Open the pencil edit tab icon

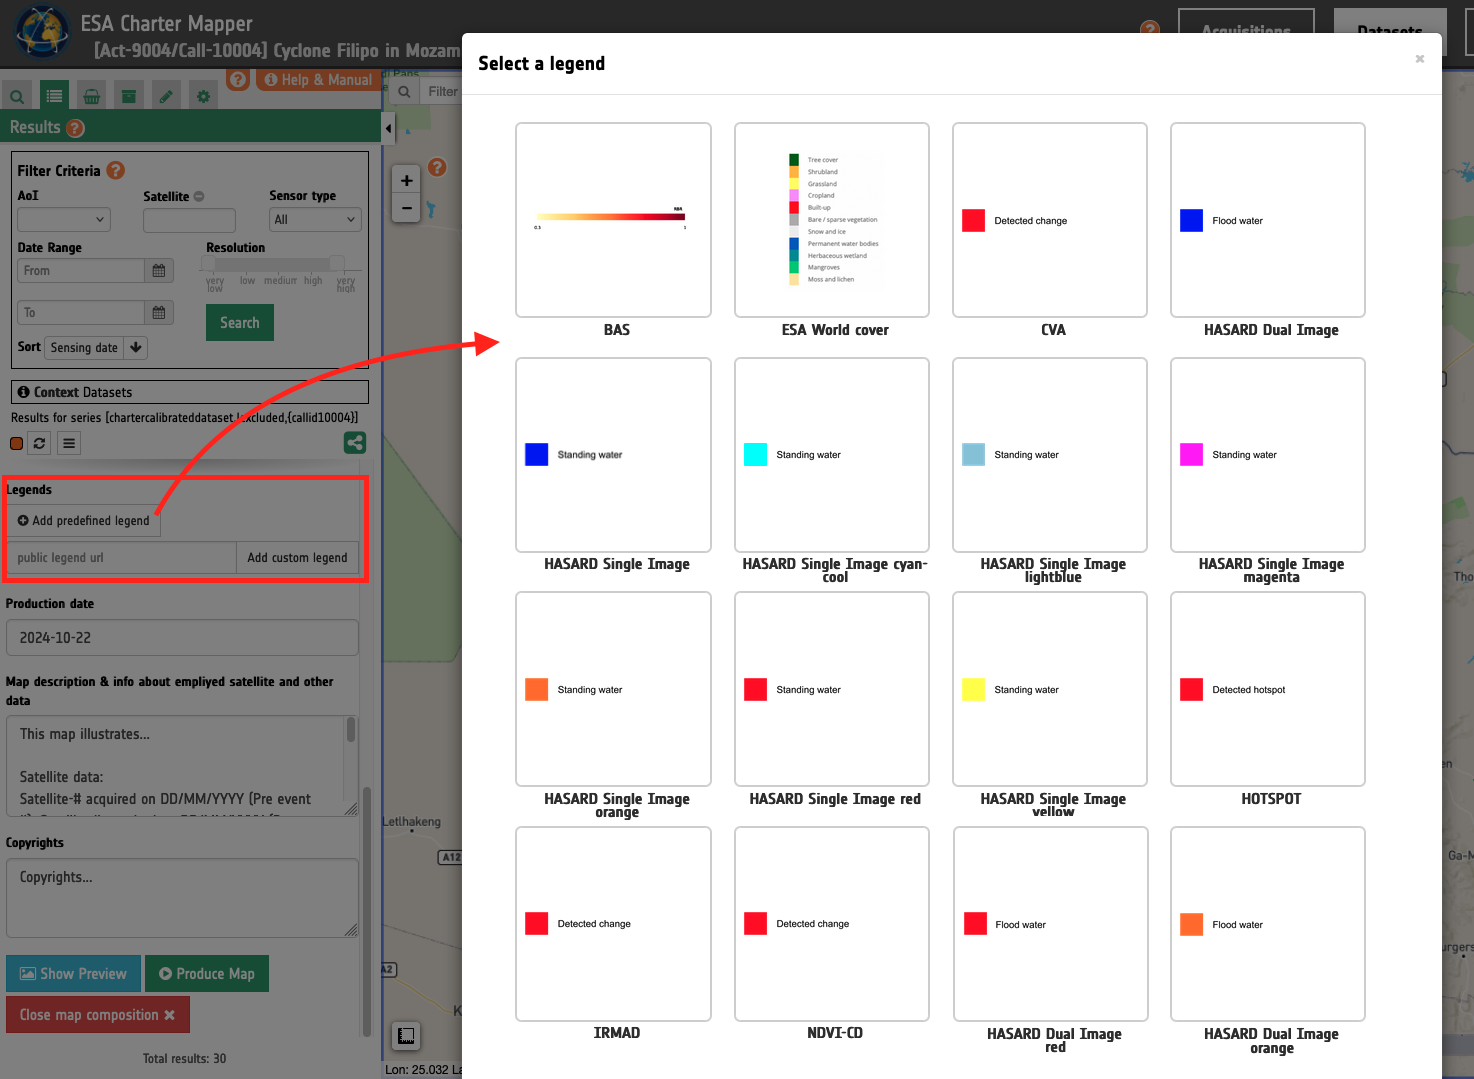[166, 96]
